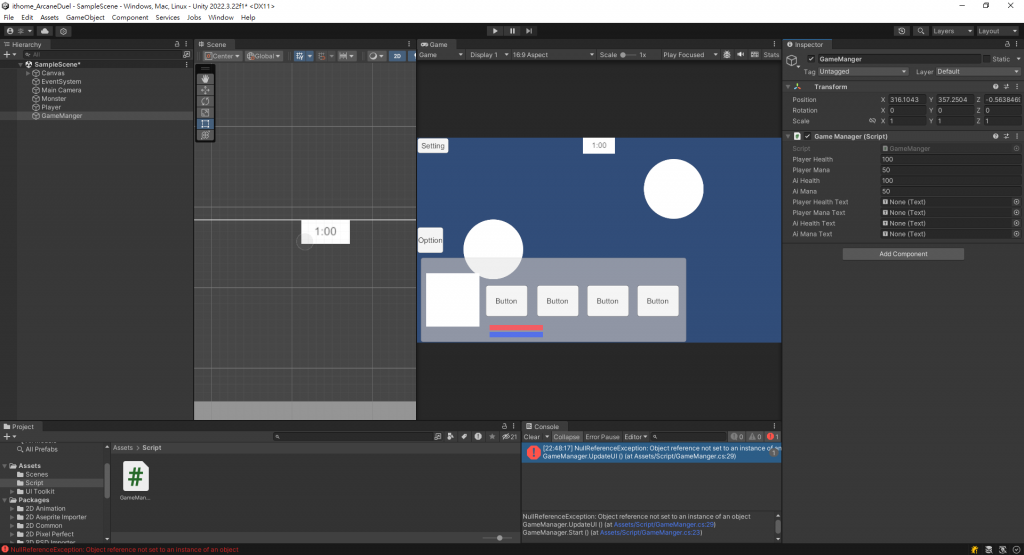Toggle the GameManger active checkbox
The image size is (1024, 555).
[x=811, y=59]
